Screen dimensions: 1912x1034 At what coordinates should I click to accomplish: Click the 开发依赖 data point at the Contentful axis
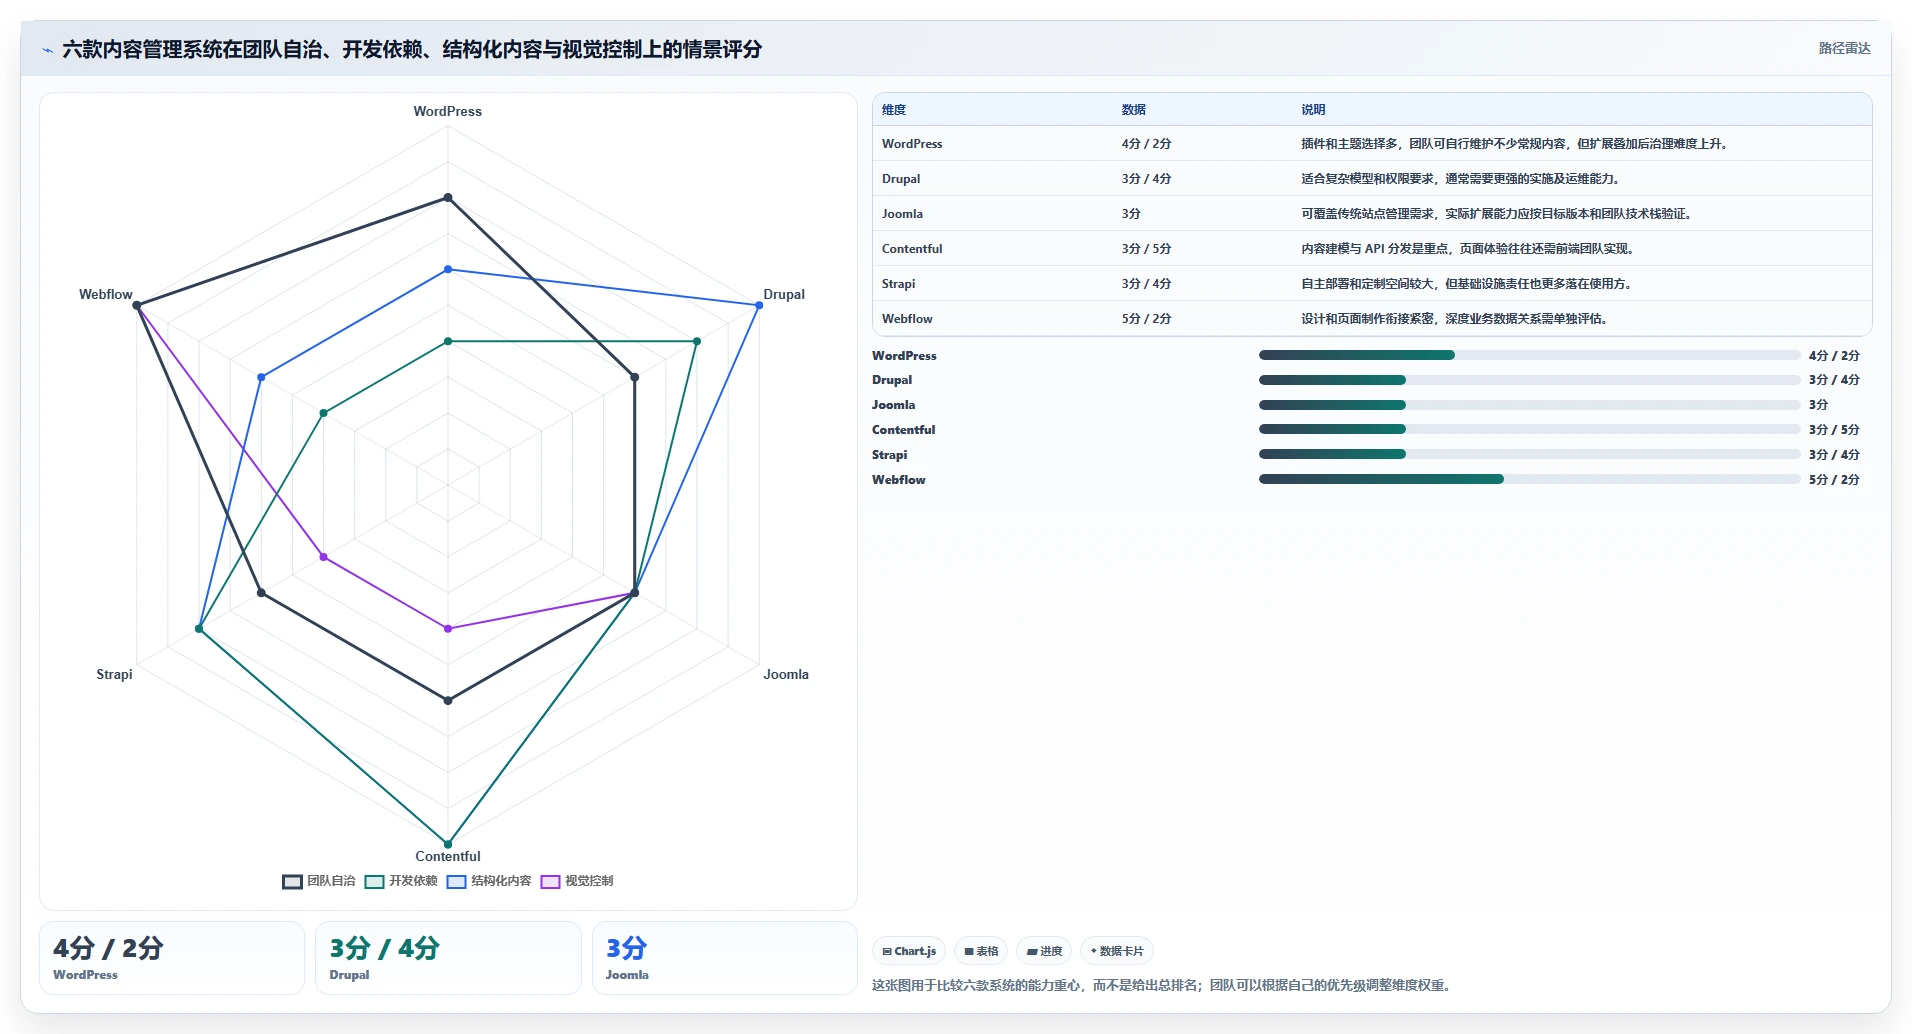pos(448,844)
